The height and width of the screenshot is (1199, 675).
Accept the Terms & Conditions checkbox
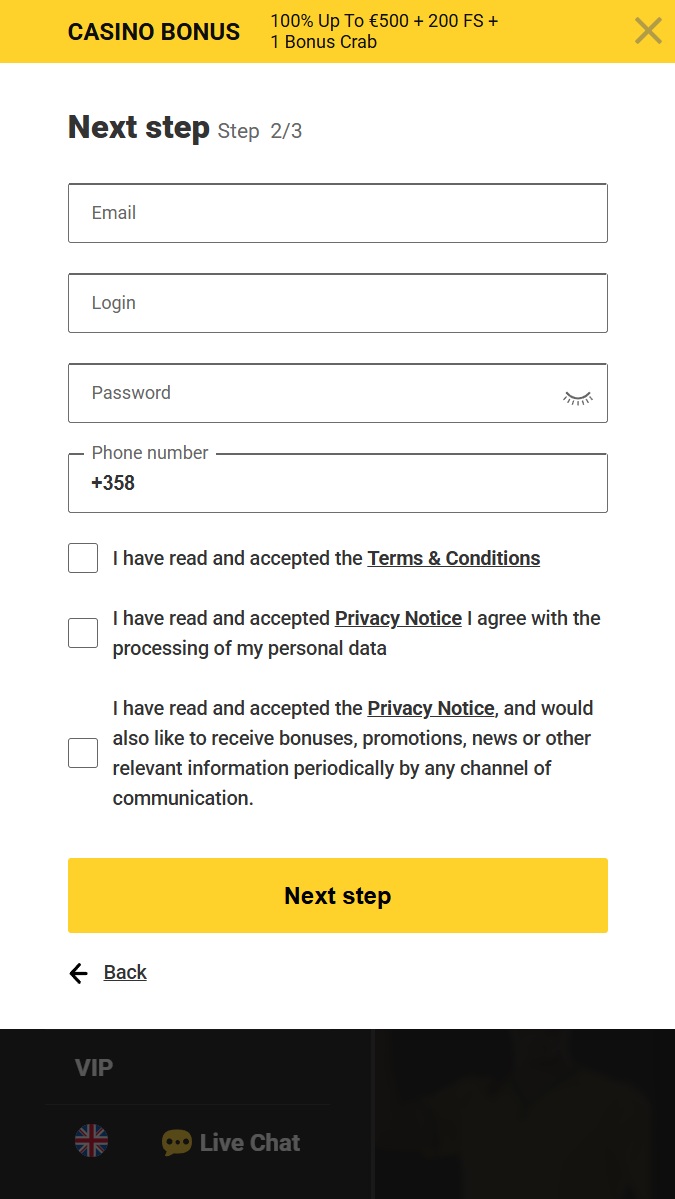coord(83,557)
